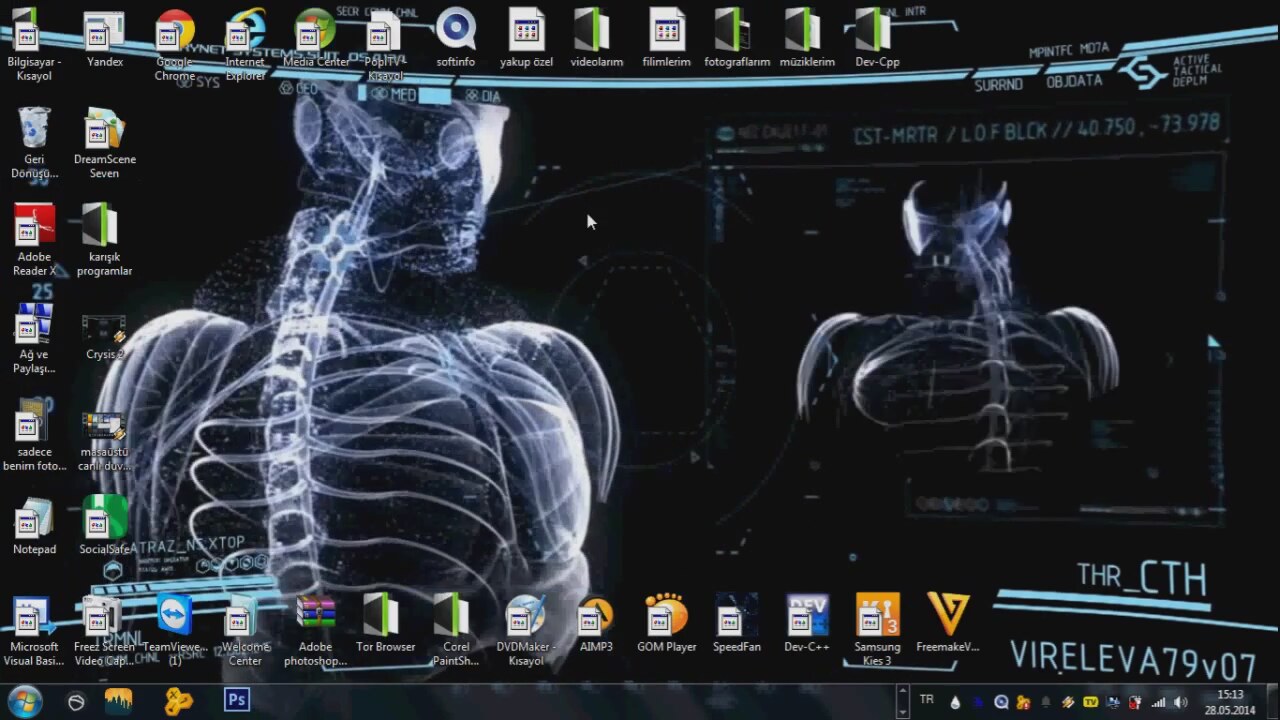Click the TR language indicator

click(x=927, y=700)
